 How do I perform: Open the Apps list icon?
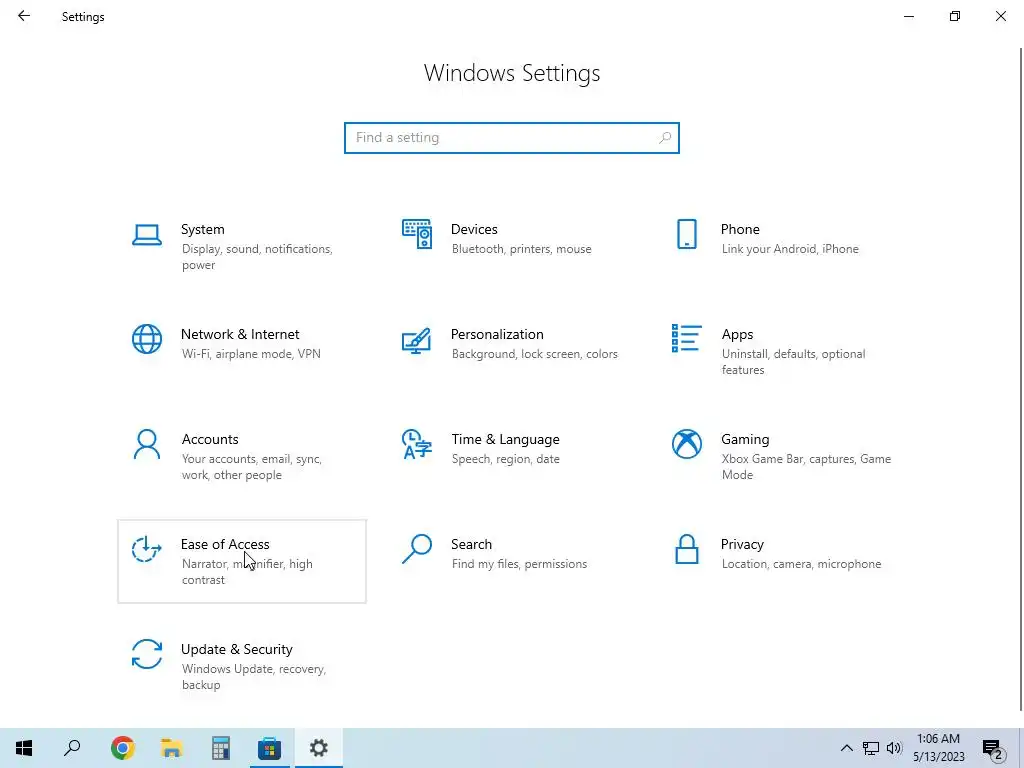click(x=686, y=338)
